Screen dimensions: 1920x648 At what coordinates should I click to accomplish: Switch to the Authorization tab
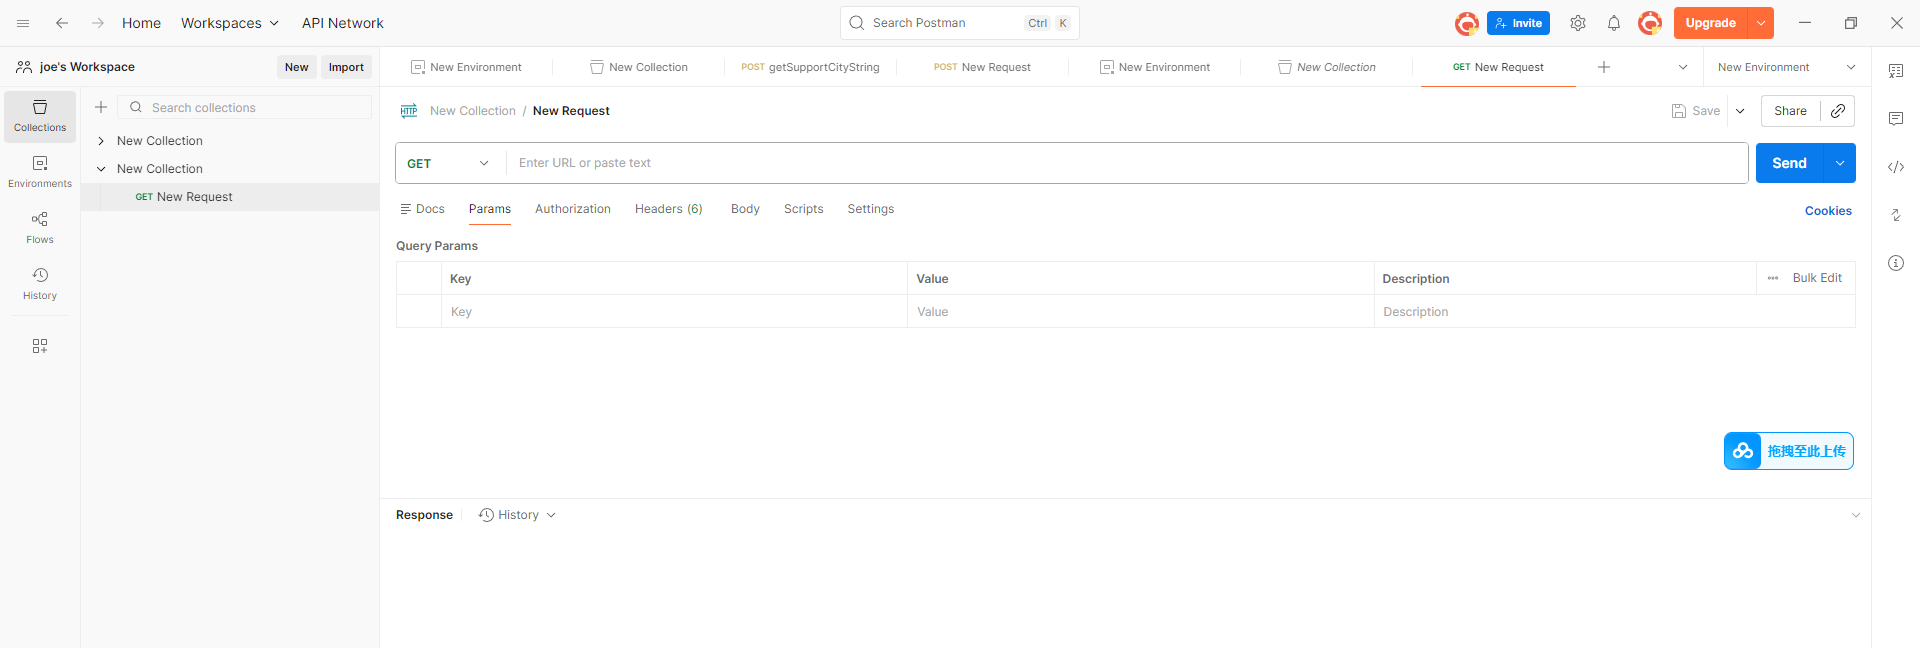(573, 209)
